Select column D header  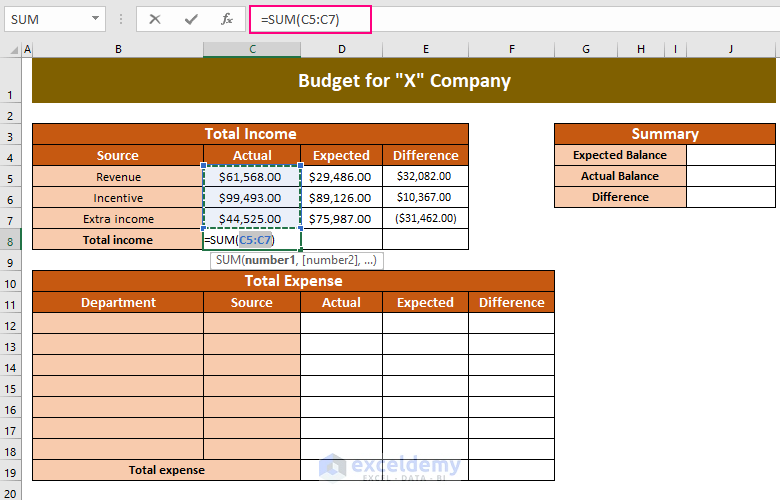(342, 49)
